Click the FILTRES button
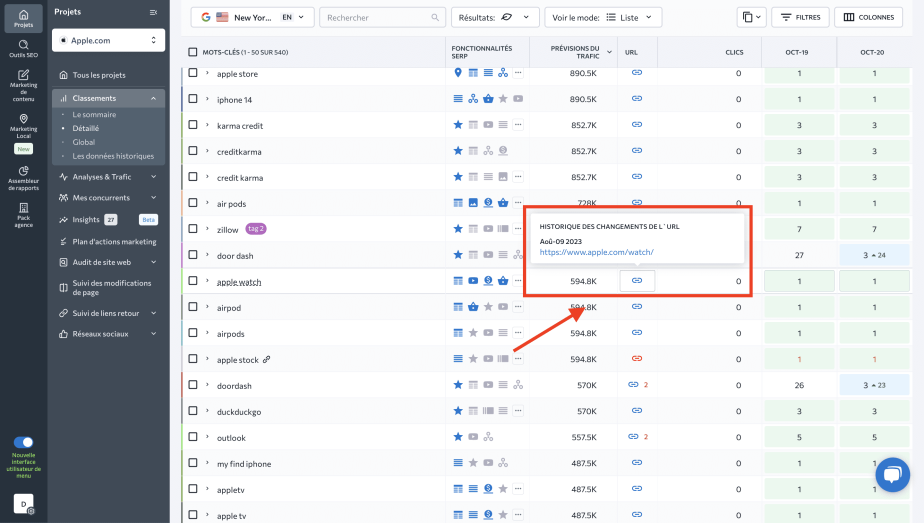Viewport: 924px width, 523px height. 799,17
